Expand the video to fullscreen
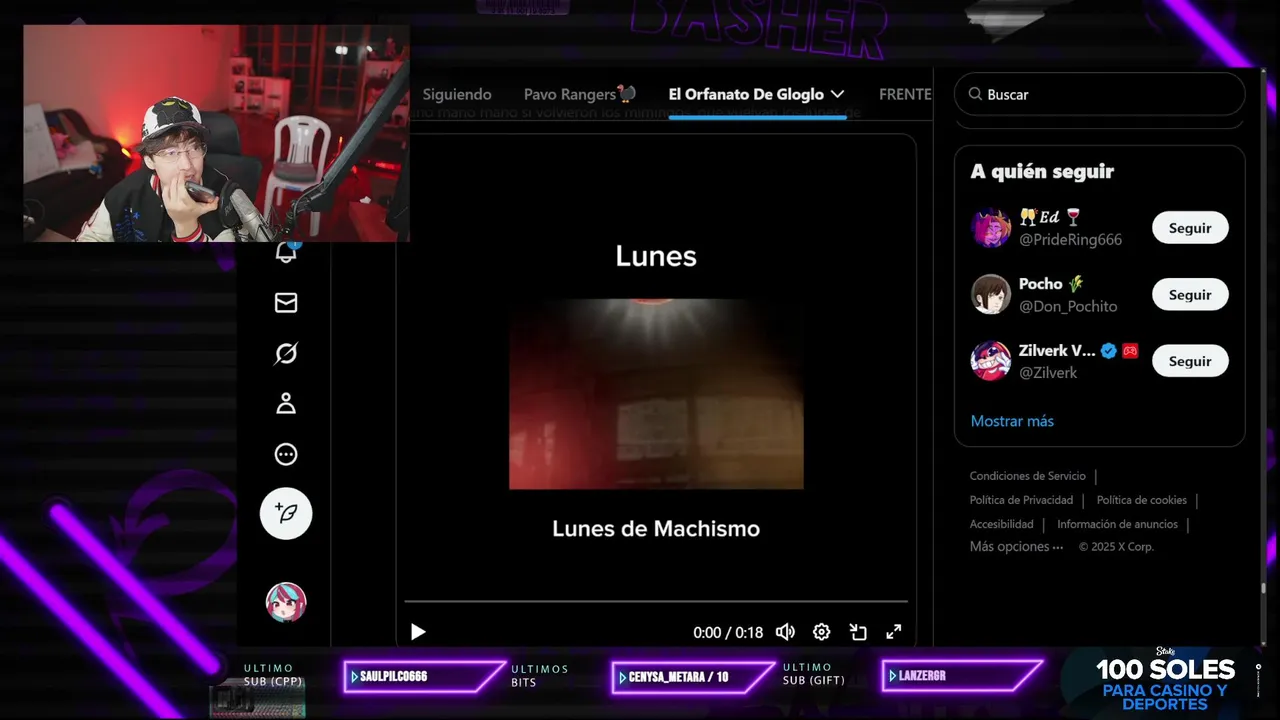Screen dimensions: 1280x720 [894, 632]
